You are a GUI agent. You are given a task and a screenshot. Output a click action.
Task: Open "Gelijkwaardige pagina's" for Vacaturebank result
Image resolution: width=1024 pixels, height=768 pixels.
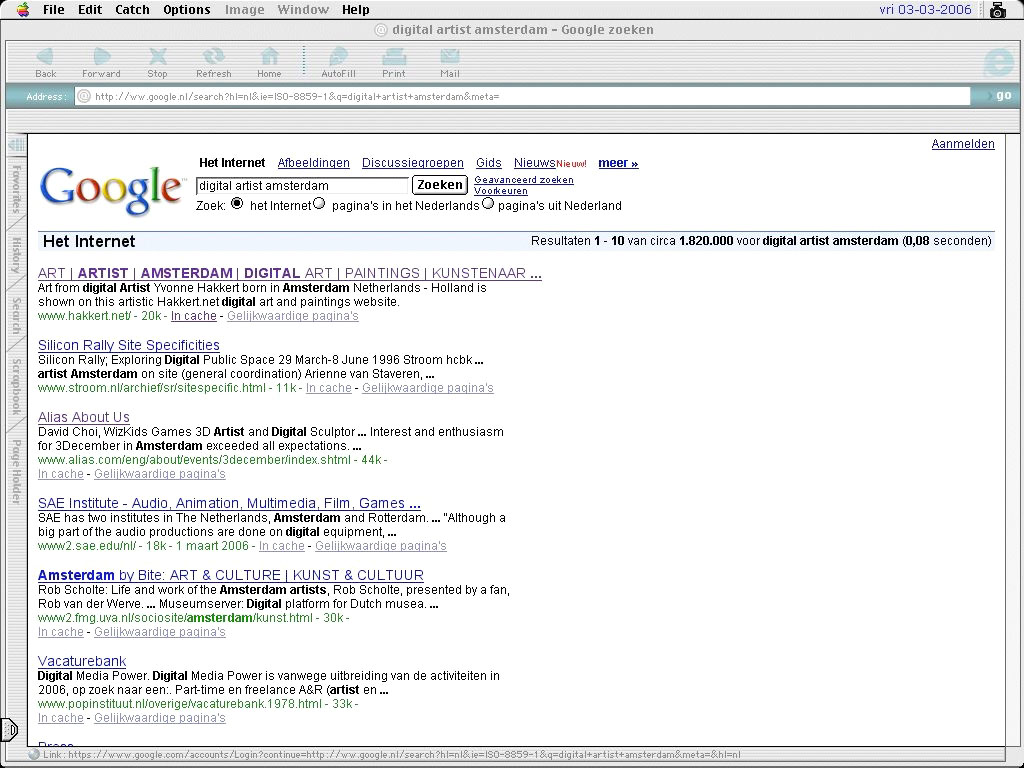(x=159, y=718)
